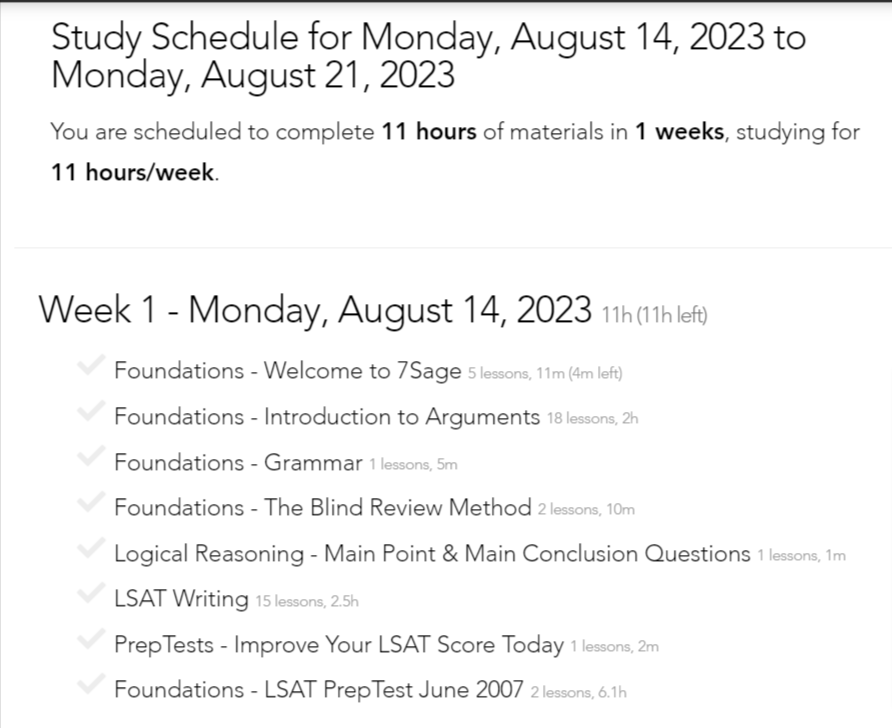Click checkmark icon beside Foundations - Grammar
Screen dimensions: 892x728
pyautogui.click(x=91, y=459)
